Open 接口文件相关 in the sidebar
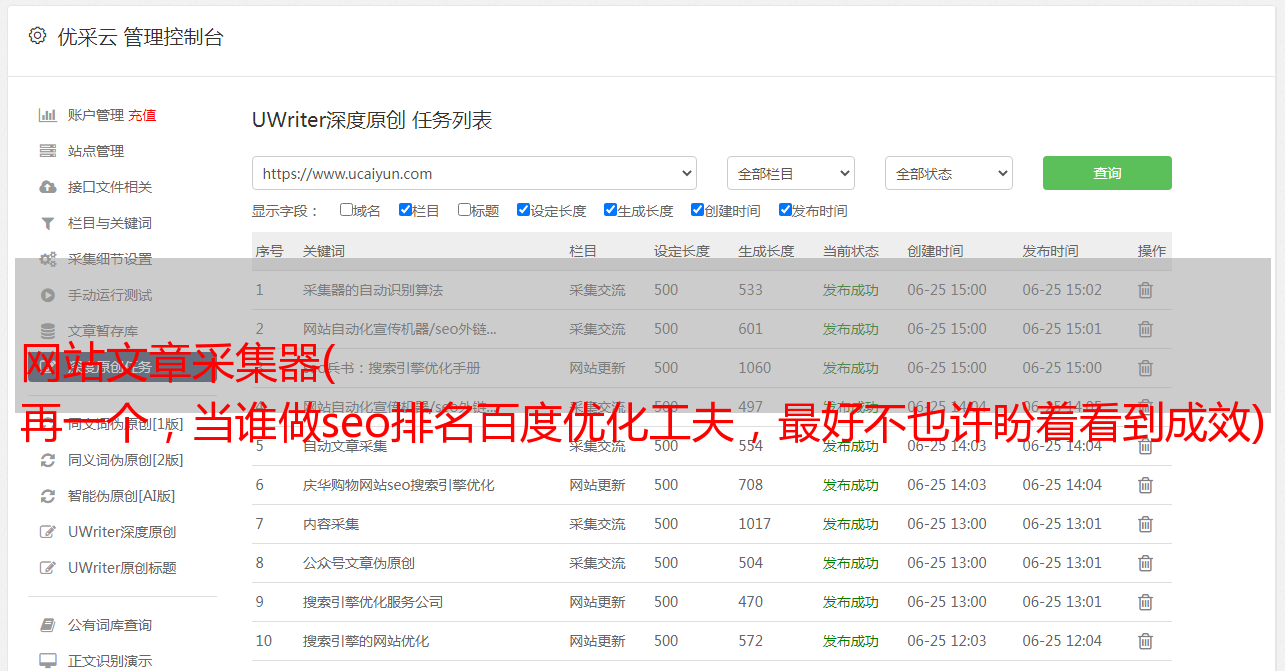 tap(110, 187)
